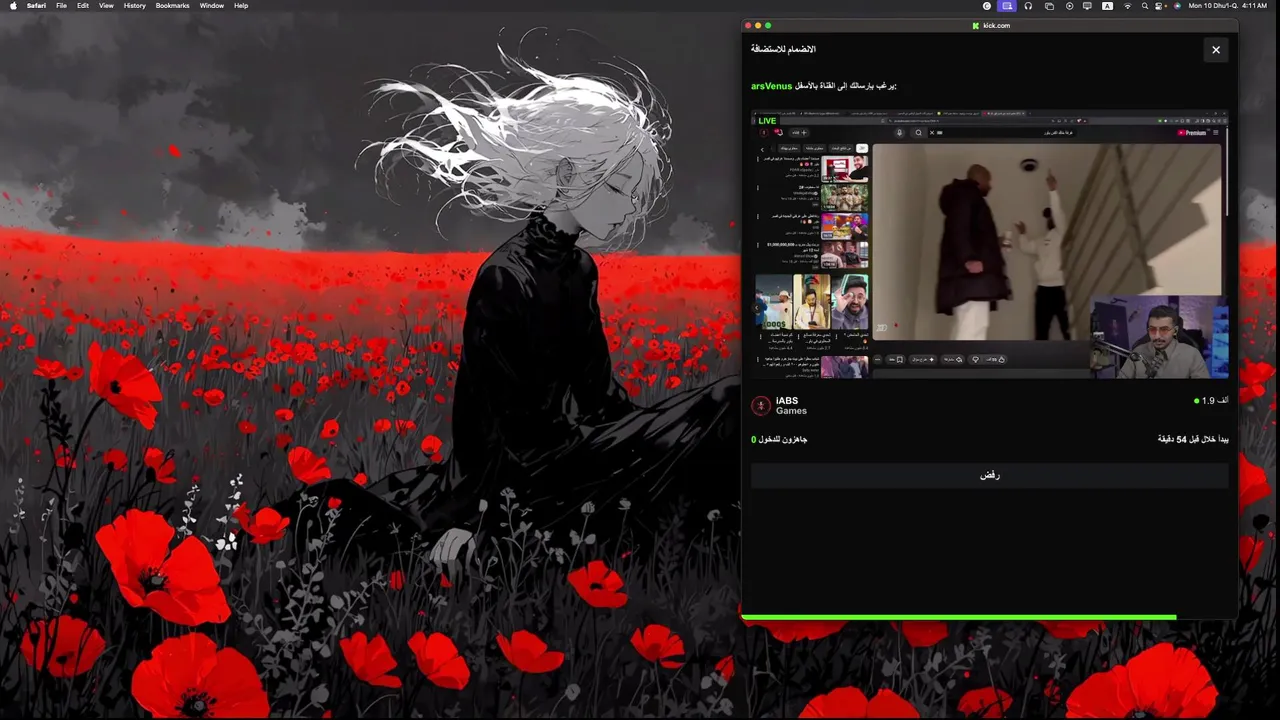Open the display mirroring menu bar icon
This screenshot has width=1280, height=720.
[1087, 5]
